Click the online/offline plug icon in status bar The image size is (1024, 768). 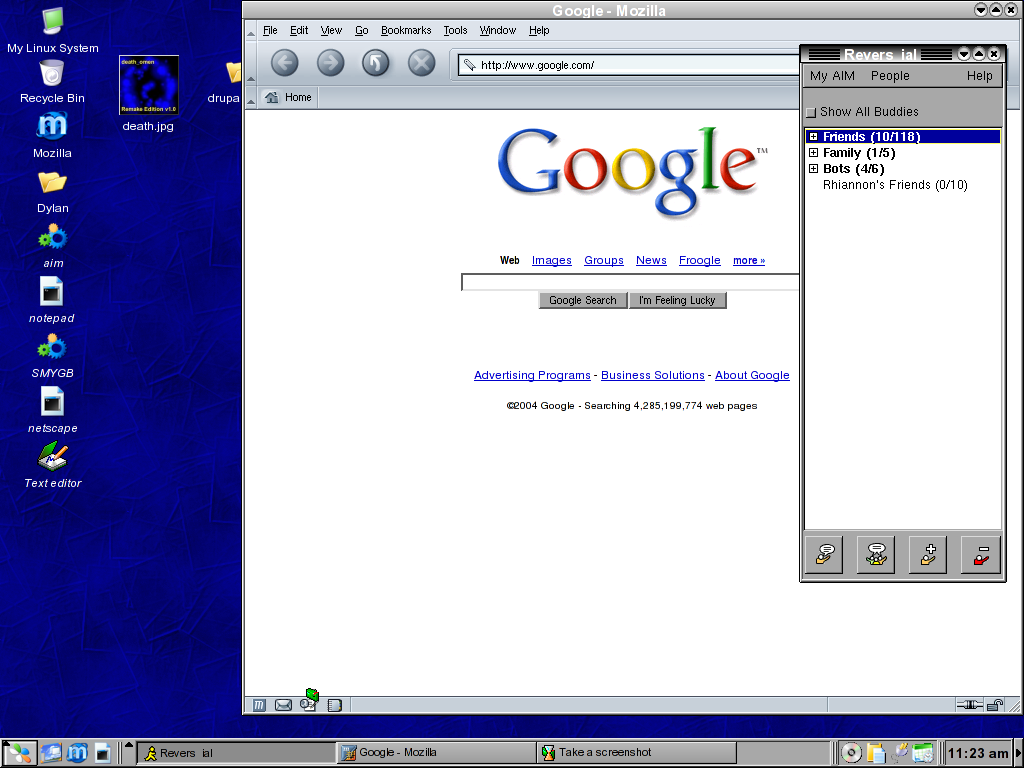pos(970,705)
